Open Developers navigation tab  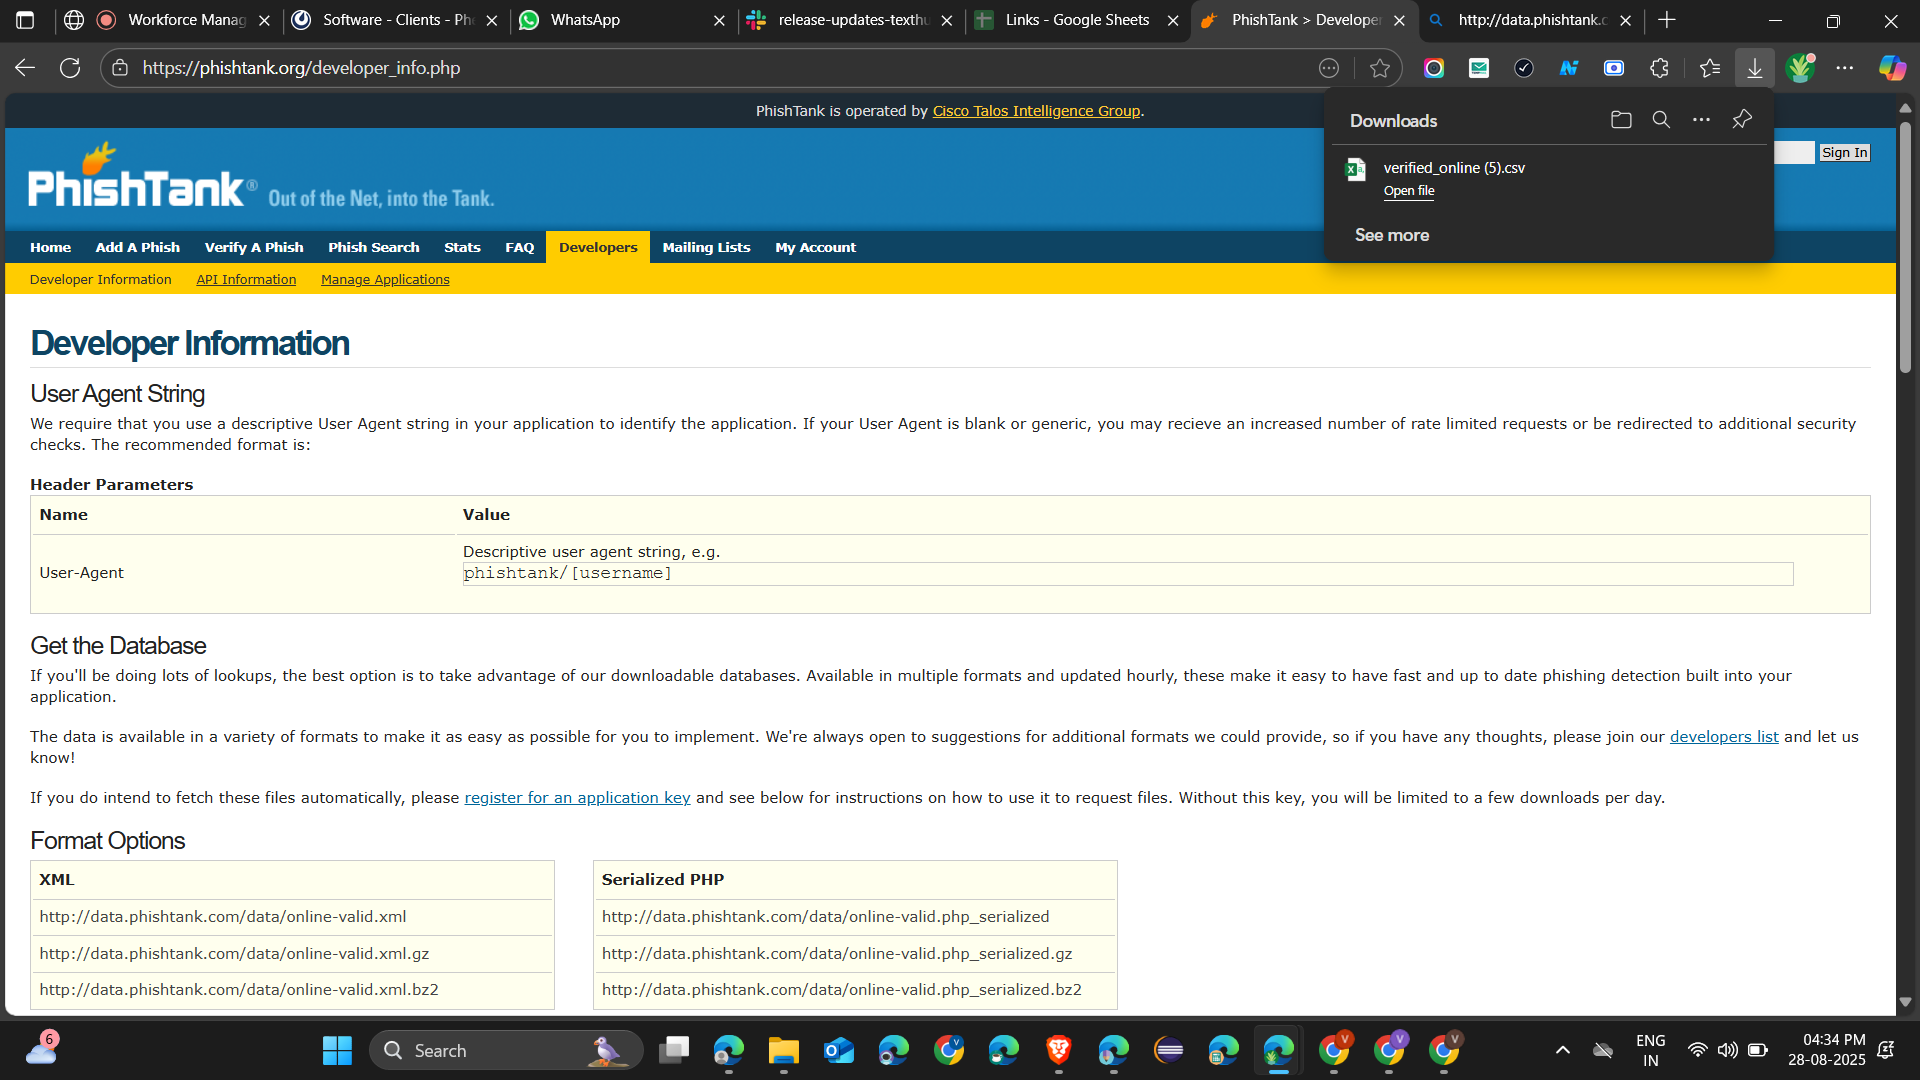[598, 247]
